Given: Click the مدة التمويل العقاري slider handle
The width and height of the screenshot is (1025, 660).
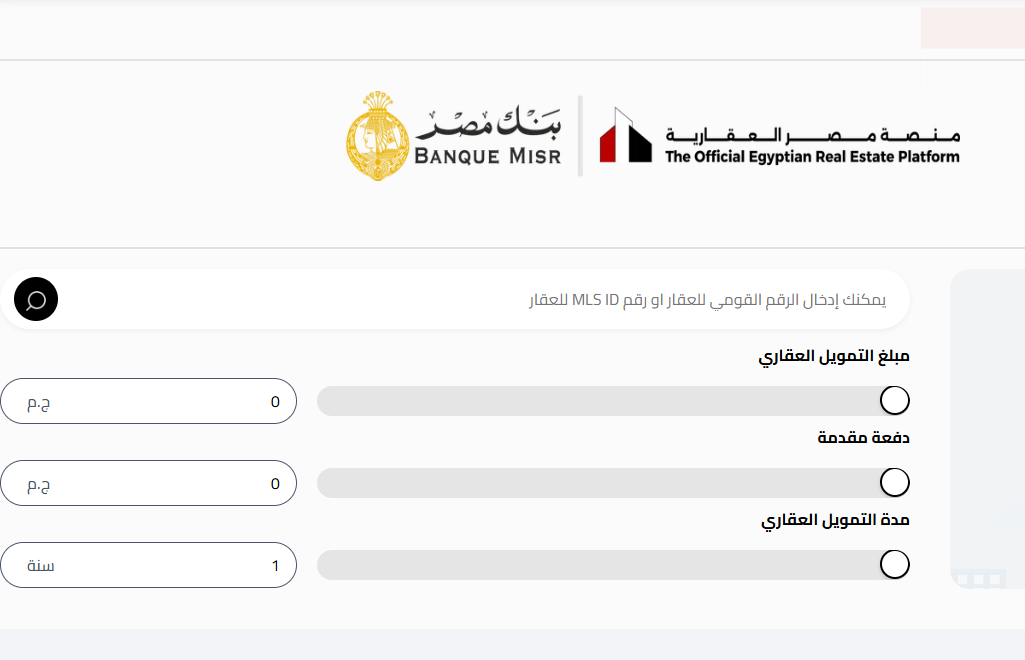Looking at the screenshot, I should point(894,565).
